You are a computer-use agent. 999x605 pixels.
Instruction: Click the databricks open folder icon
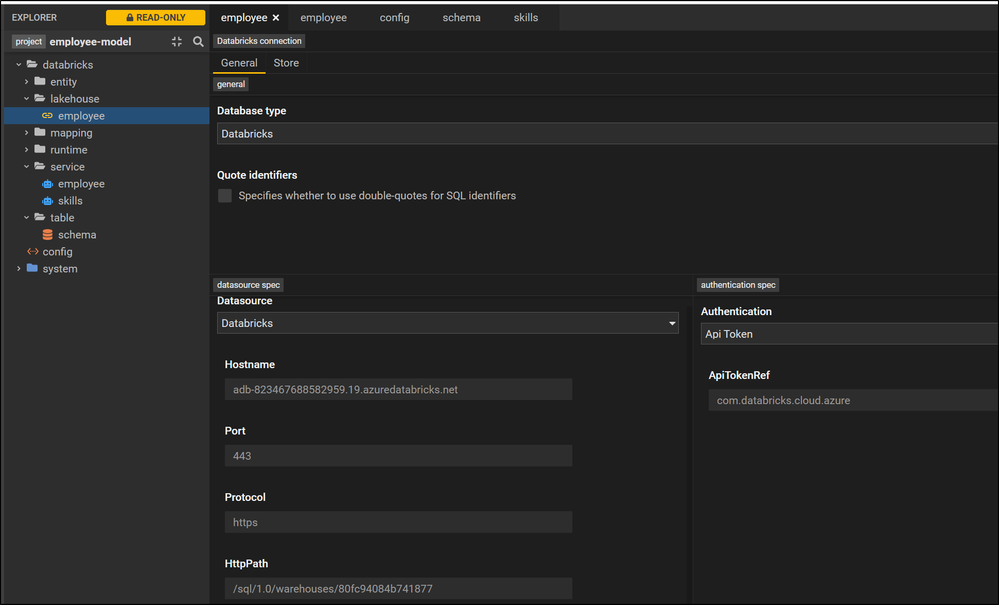(32, 64)
